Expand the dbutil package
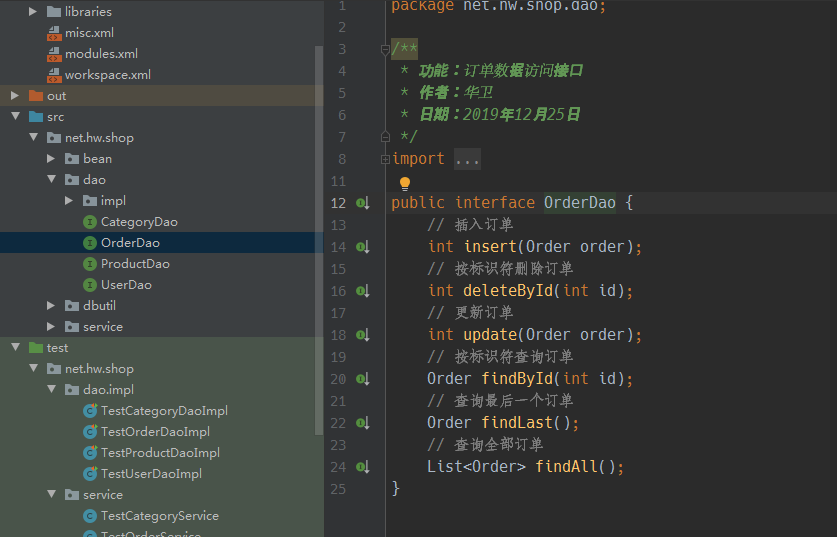 [51, 305]
